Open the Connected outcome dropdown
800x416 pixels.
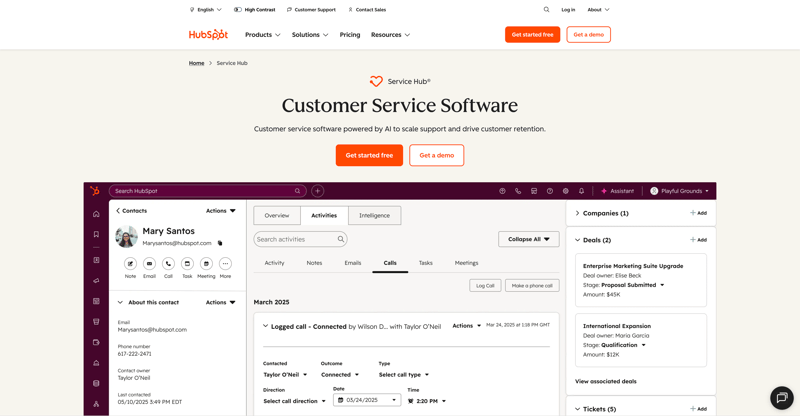click(340, 375)
